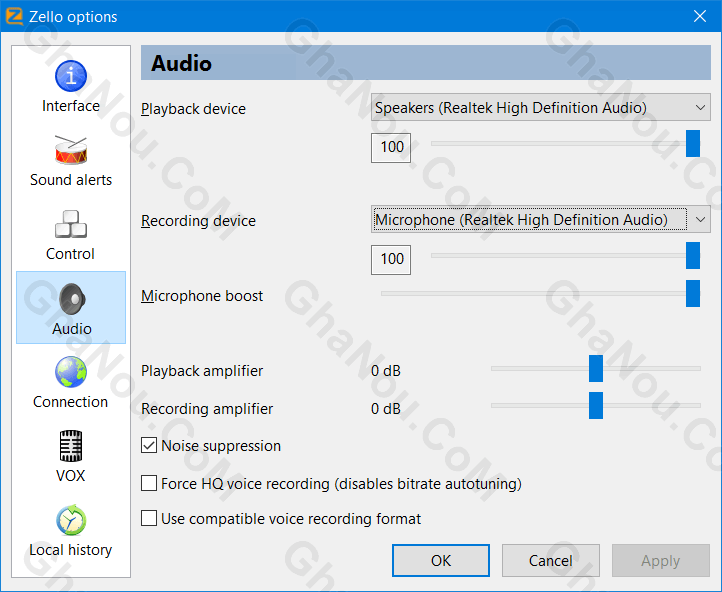Viewport: 722px width, 592px height.
Task: Open the Connection globe icon
Action: (71, 372)
